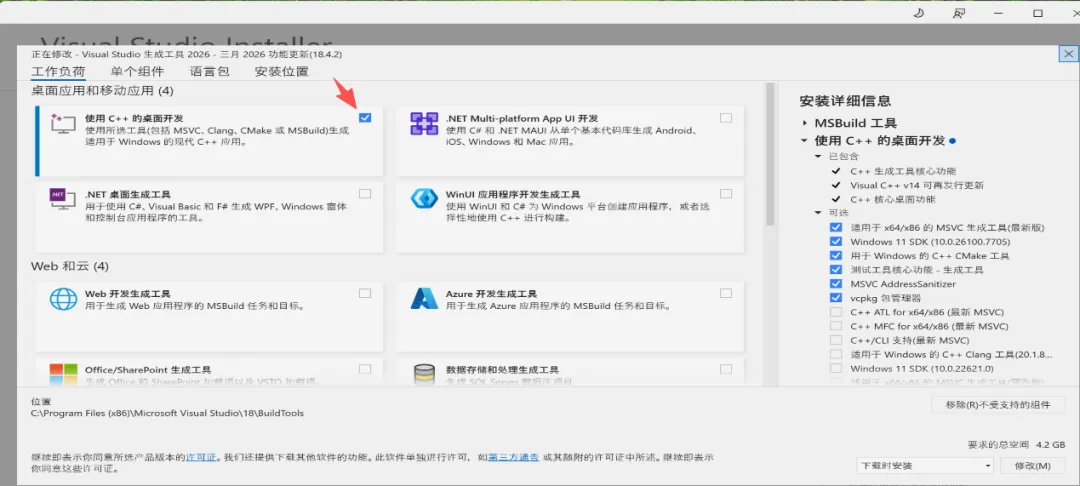Uncheck 用于 Windows 的 C++ CMake 工具
Image resolution: width=1080 pixels, height=486 pixels.
836,255
